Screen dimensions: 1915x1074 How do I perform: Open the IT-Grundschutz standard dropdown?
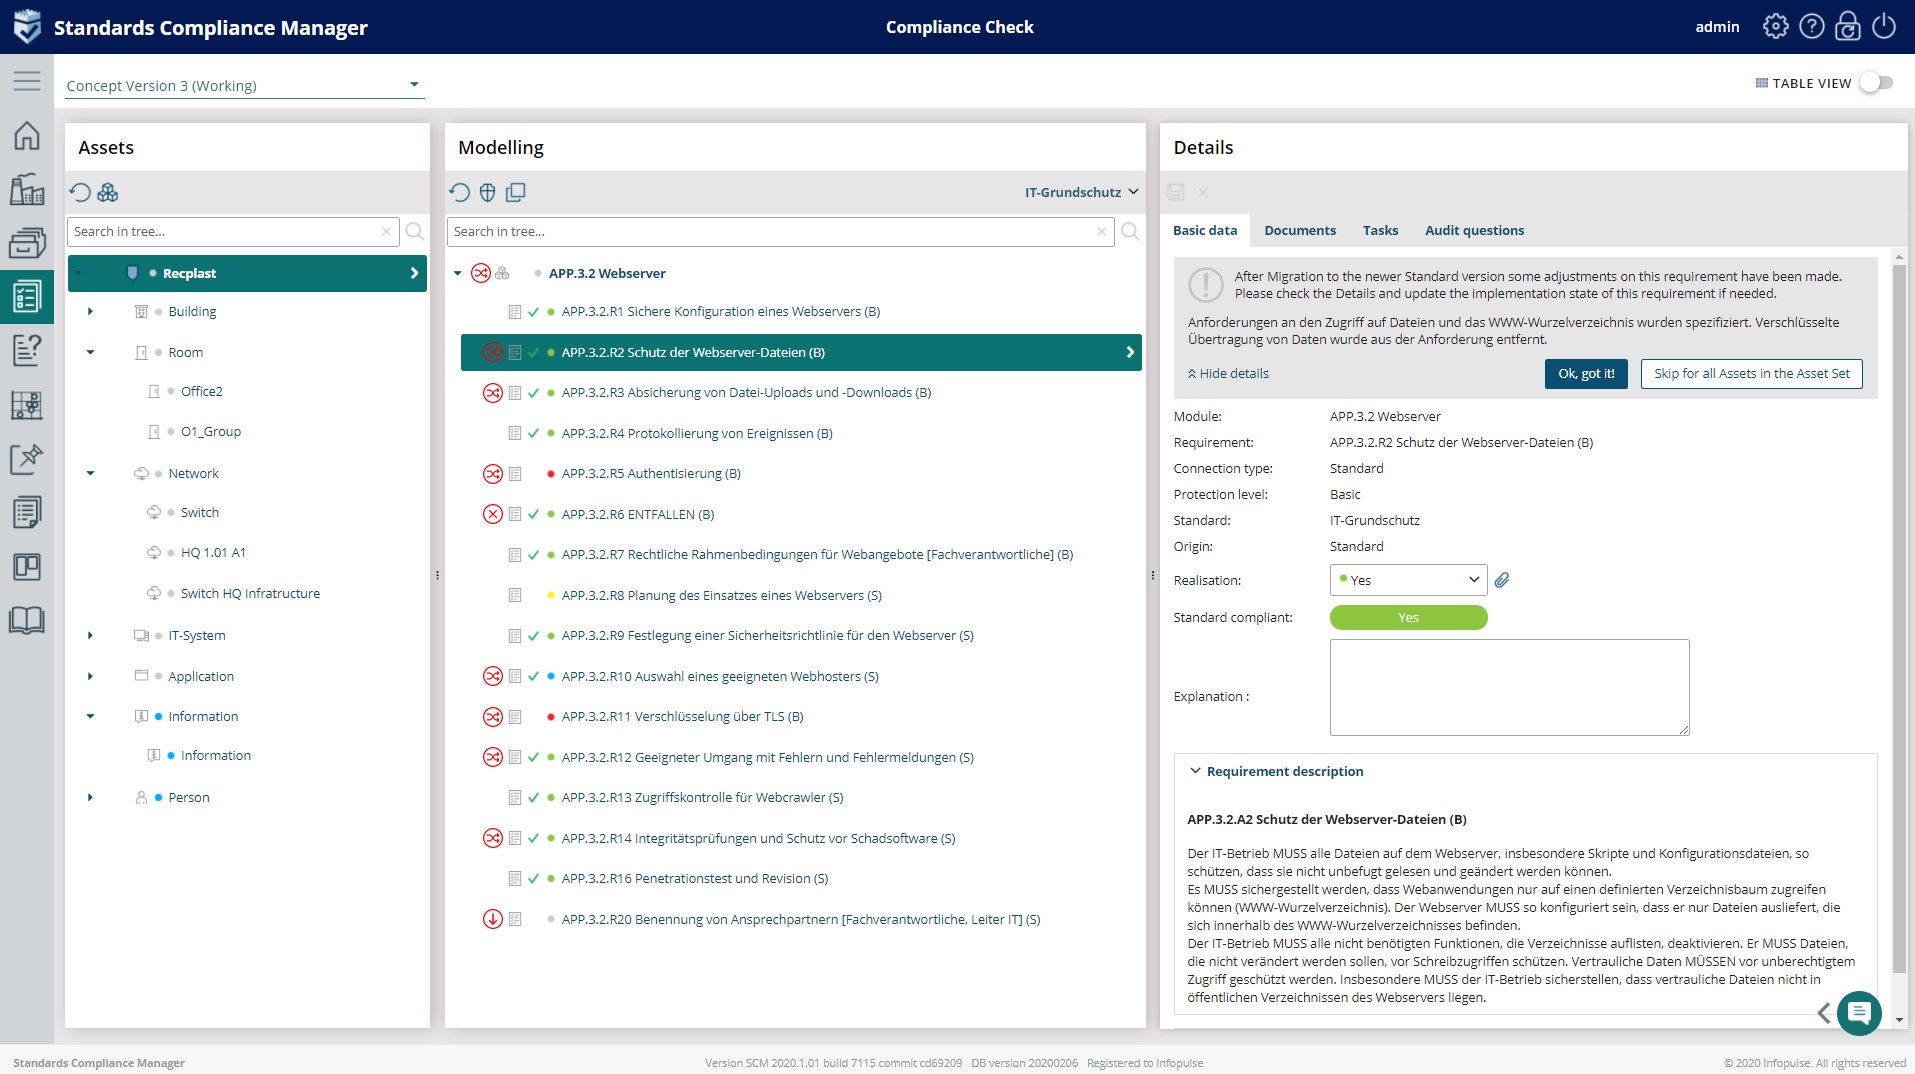1081,192
